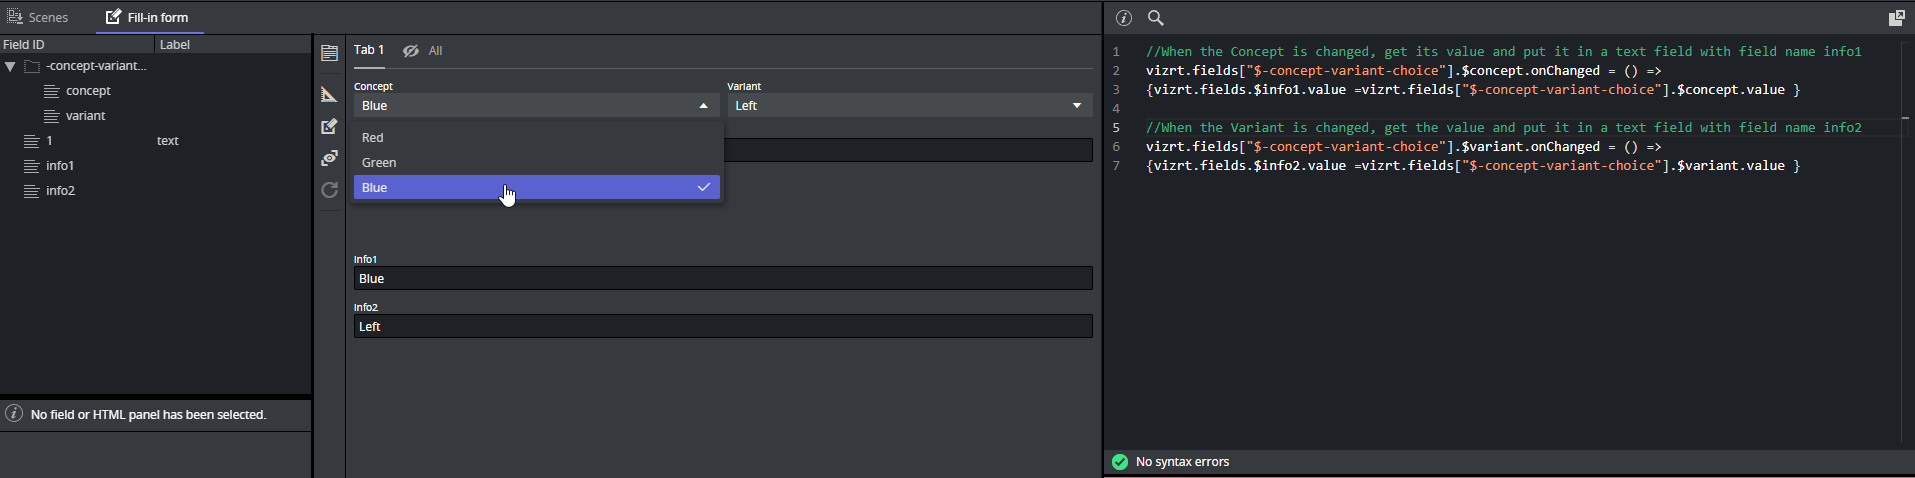This screenshot has height=478, width=1915.
Task: Click the eye preview icon in vertical toolbar
Action: tap(329, 158)
